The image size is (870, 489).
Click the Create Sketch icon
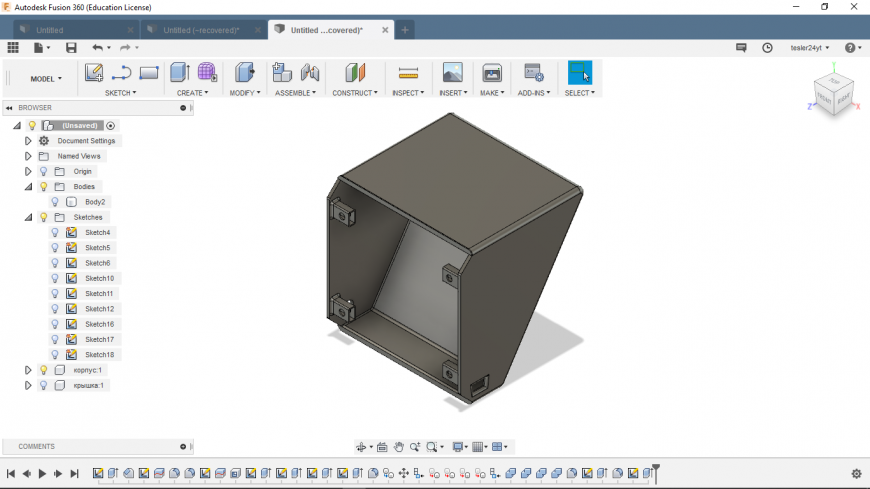point(94,73)
